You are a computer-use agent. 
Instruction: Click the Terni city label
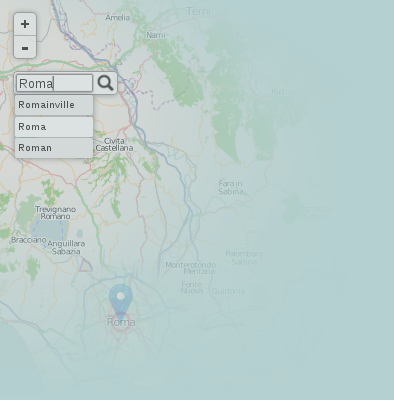(x=198, y=11)
